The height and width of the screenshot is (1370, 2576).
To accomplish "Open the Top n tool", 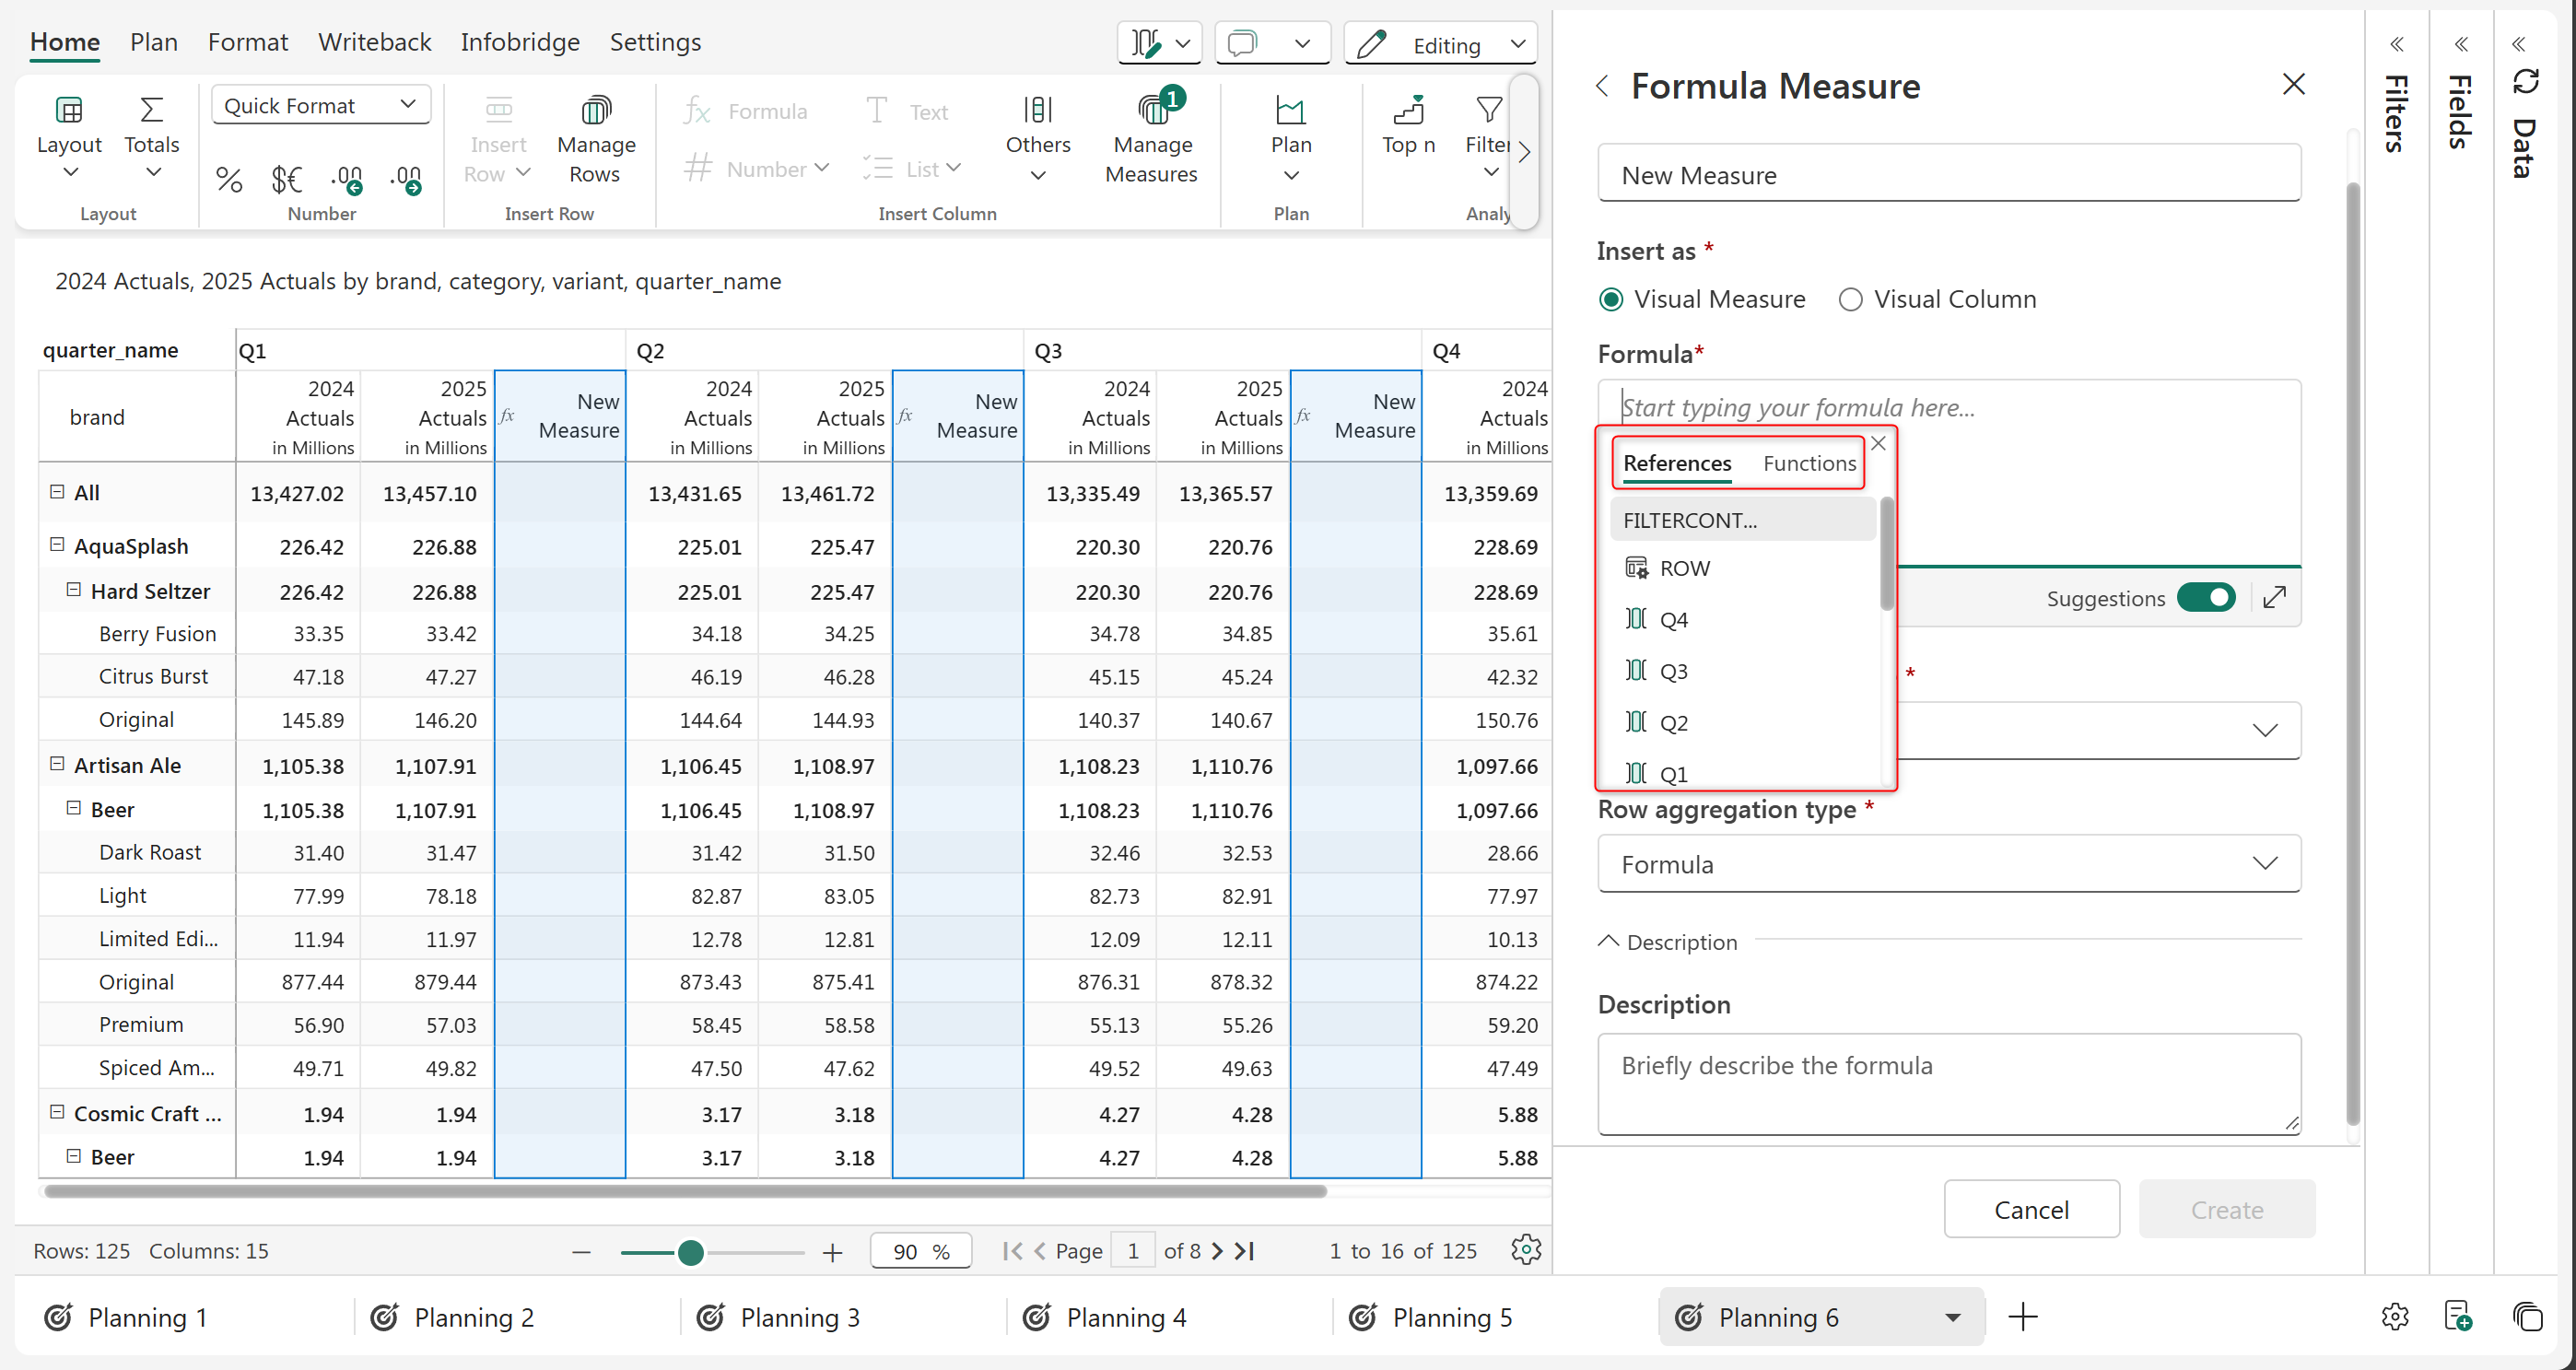I will click(1408, 125).
